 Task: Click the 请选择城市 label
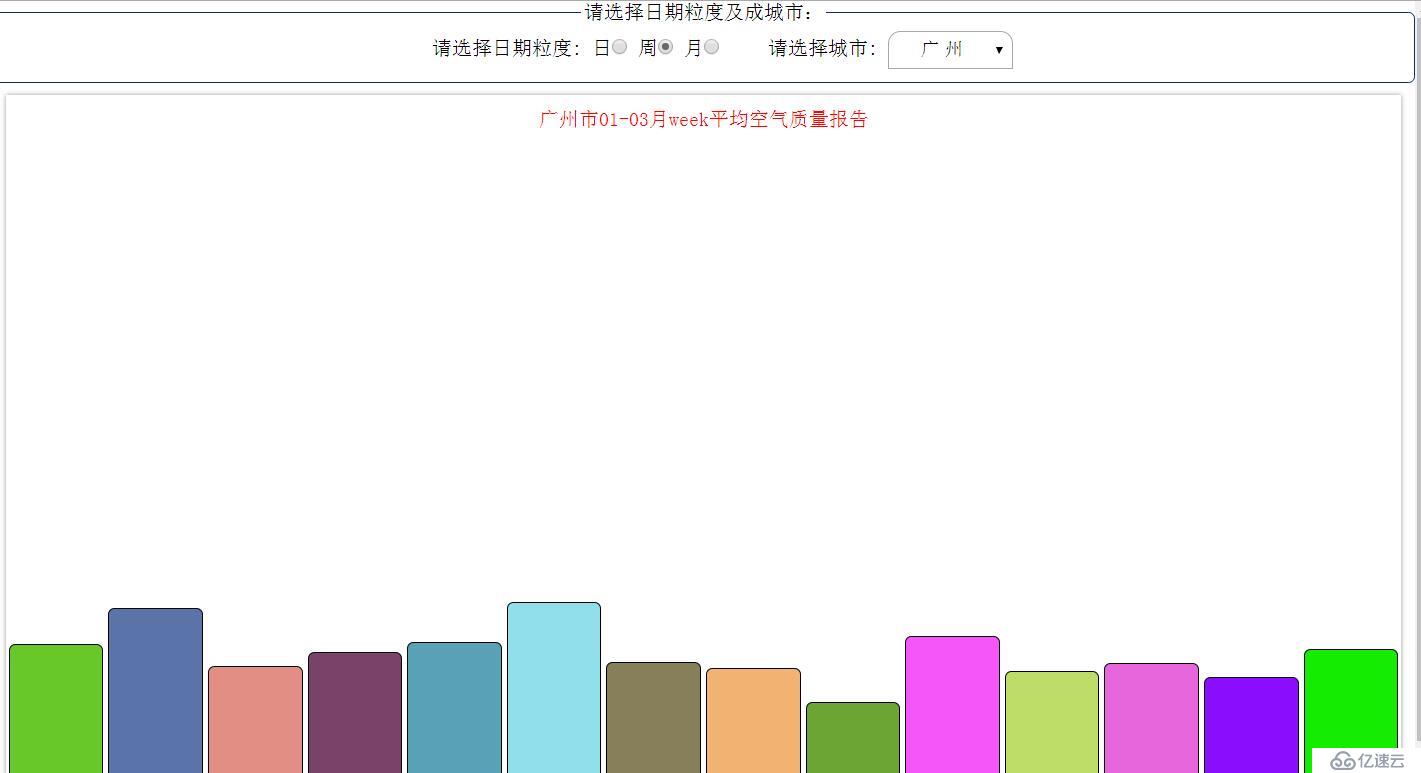(x=823, y=48)
